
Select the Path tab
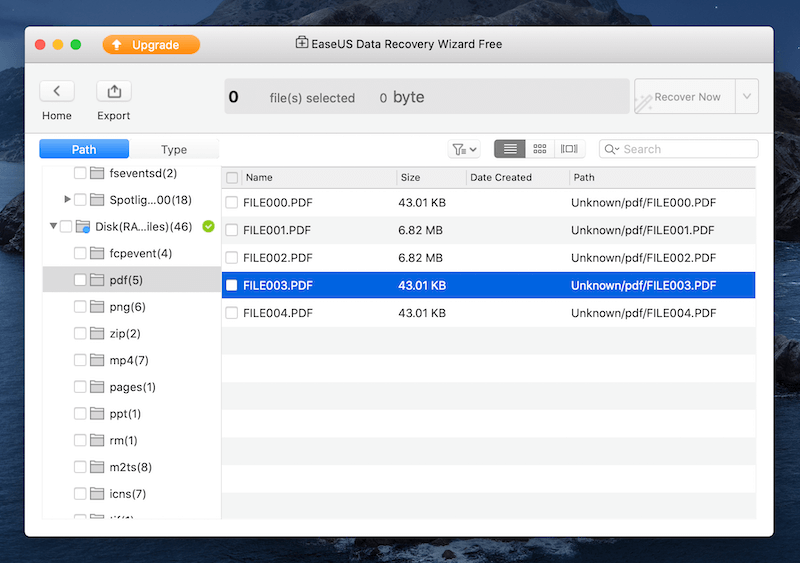(x=84, y=149)
